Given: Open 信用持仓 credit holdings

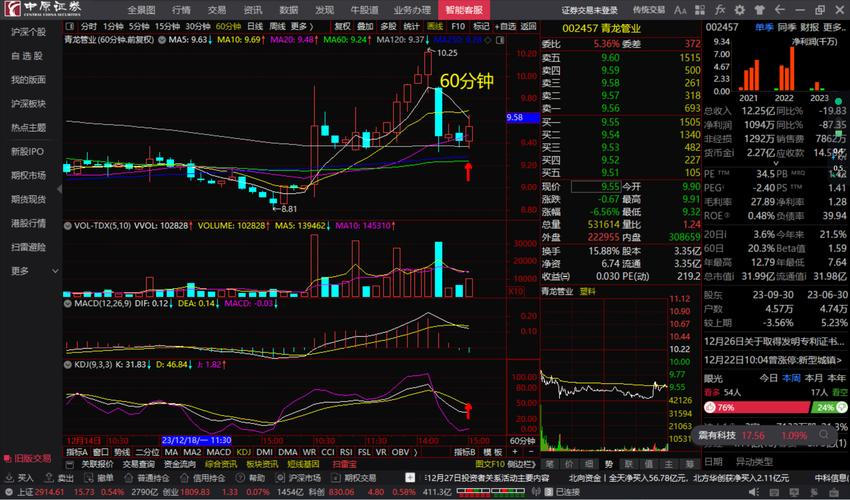Looking at the screenshot, I should click(203, 478).
